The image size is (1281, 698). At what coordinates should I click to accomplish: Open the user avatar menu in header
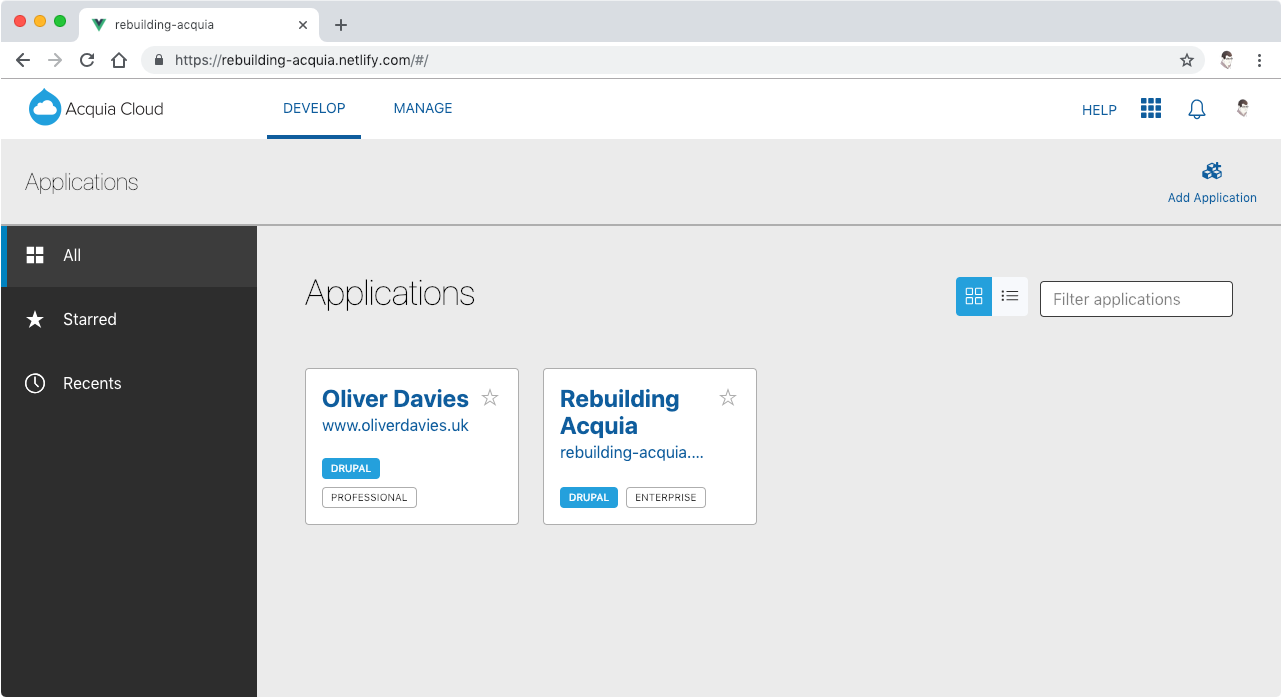pyautogui.click(x=1242, y=109)
